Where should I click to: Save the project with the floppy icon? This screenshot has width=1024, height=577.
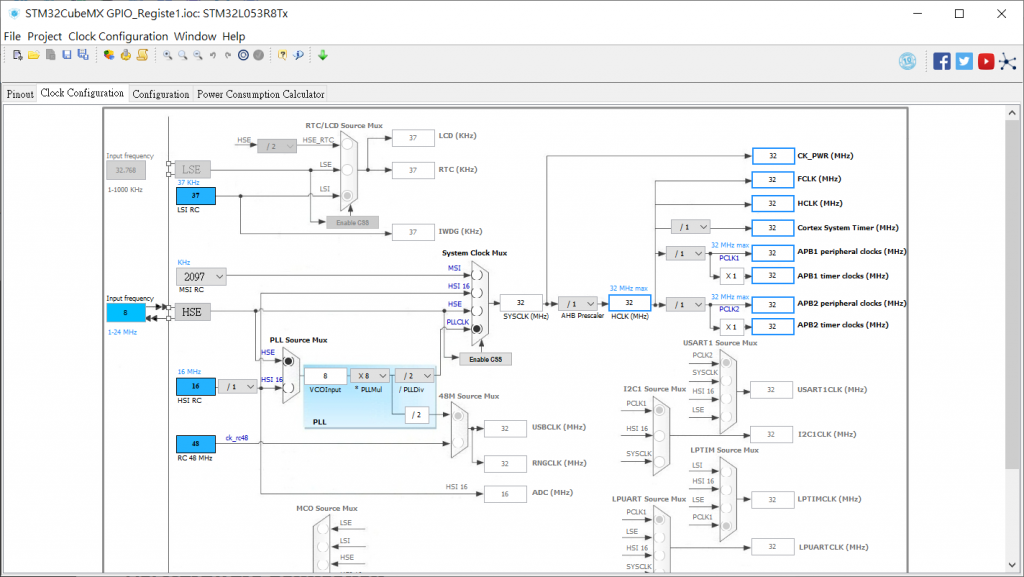67,55
